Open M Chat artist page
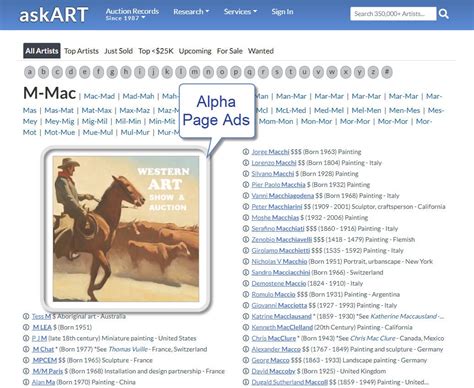This screenshot has width=474, height=388. [x=43, y=349]
